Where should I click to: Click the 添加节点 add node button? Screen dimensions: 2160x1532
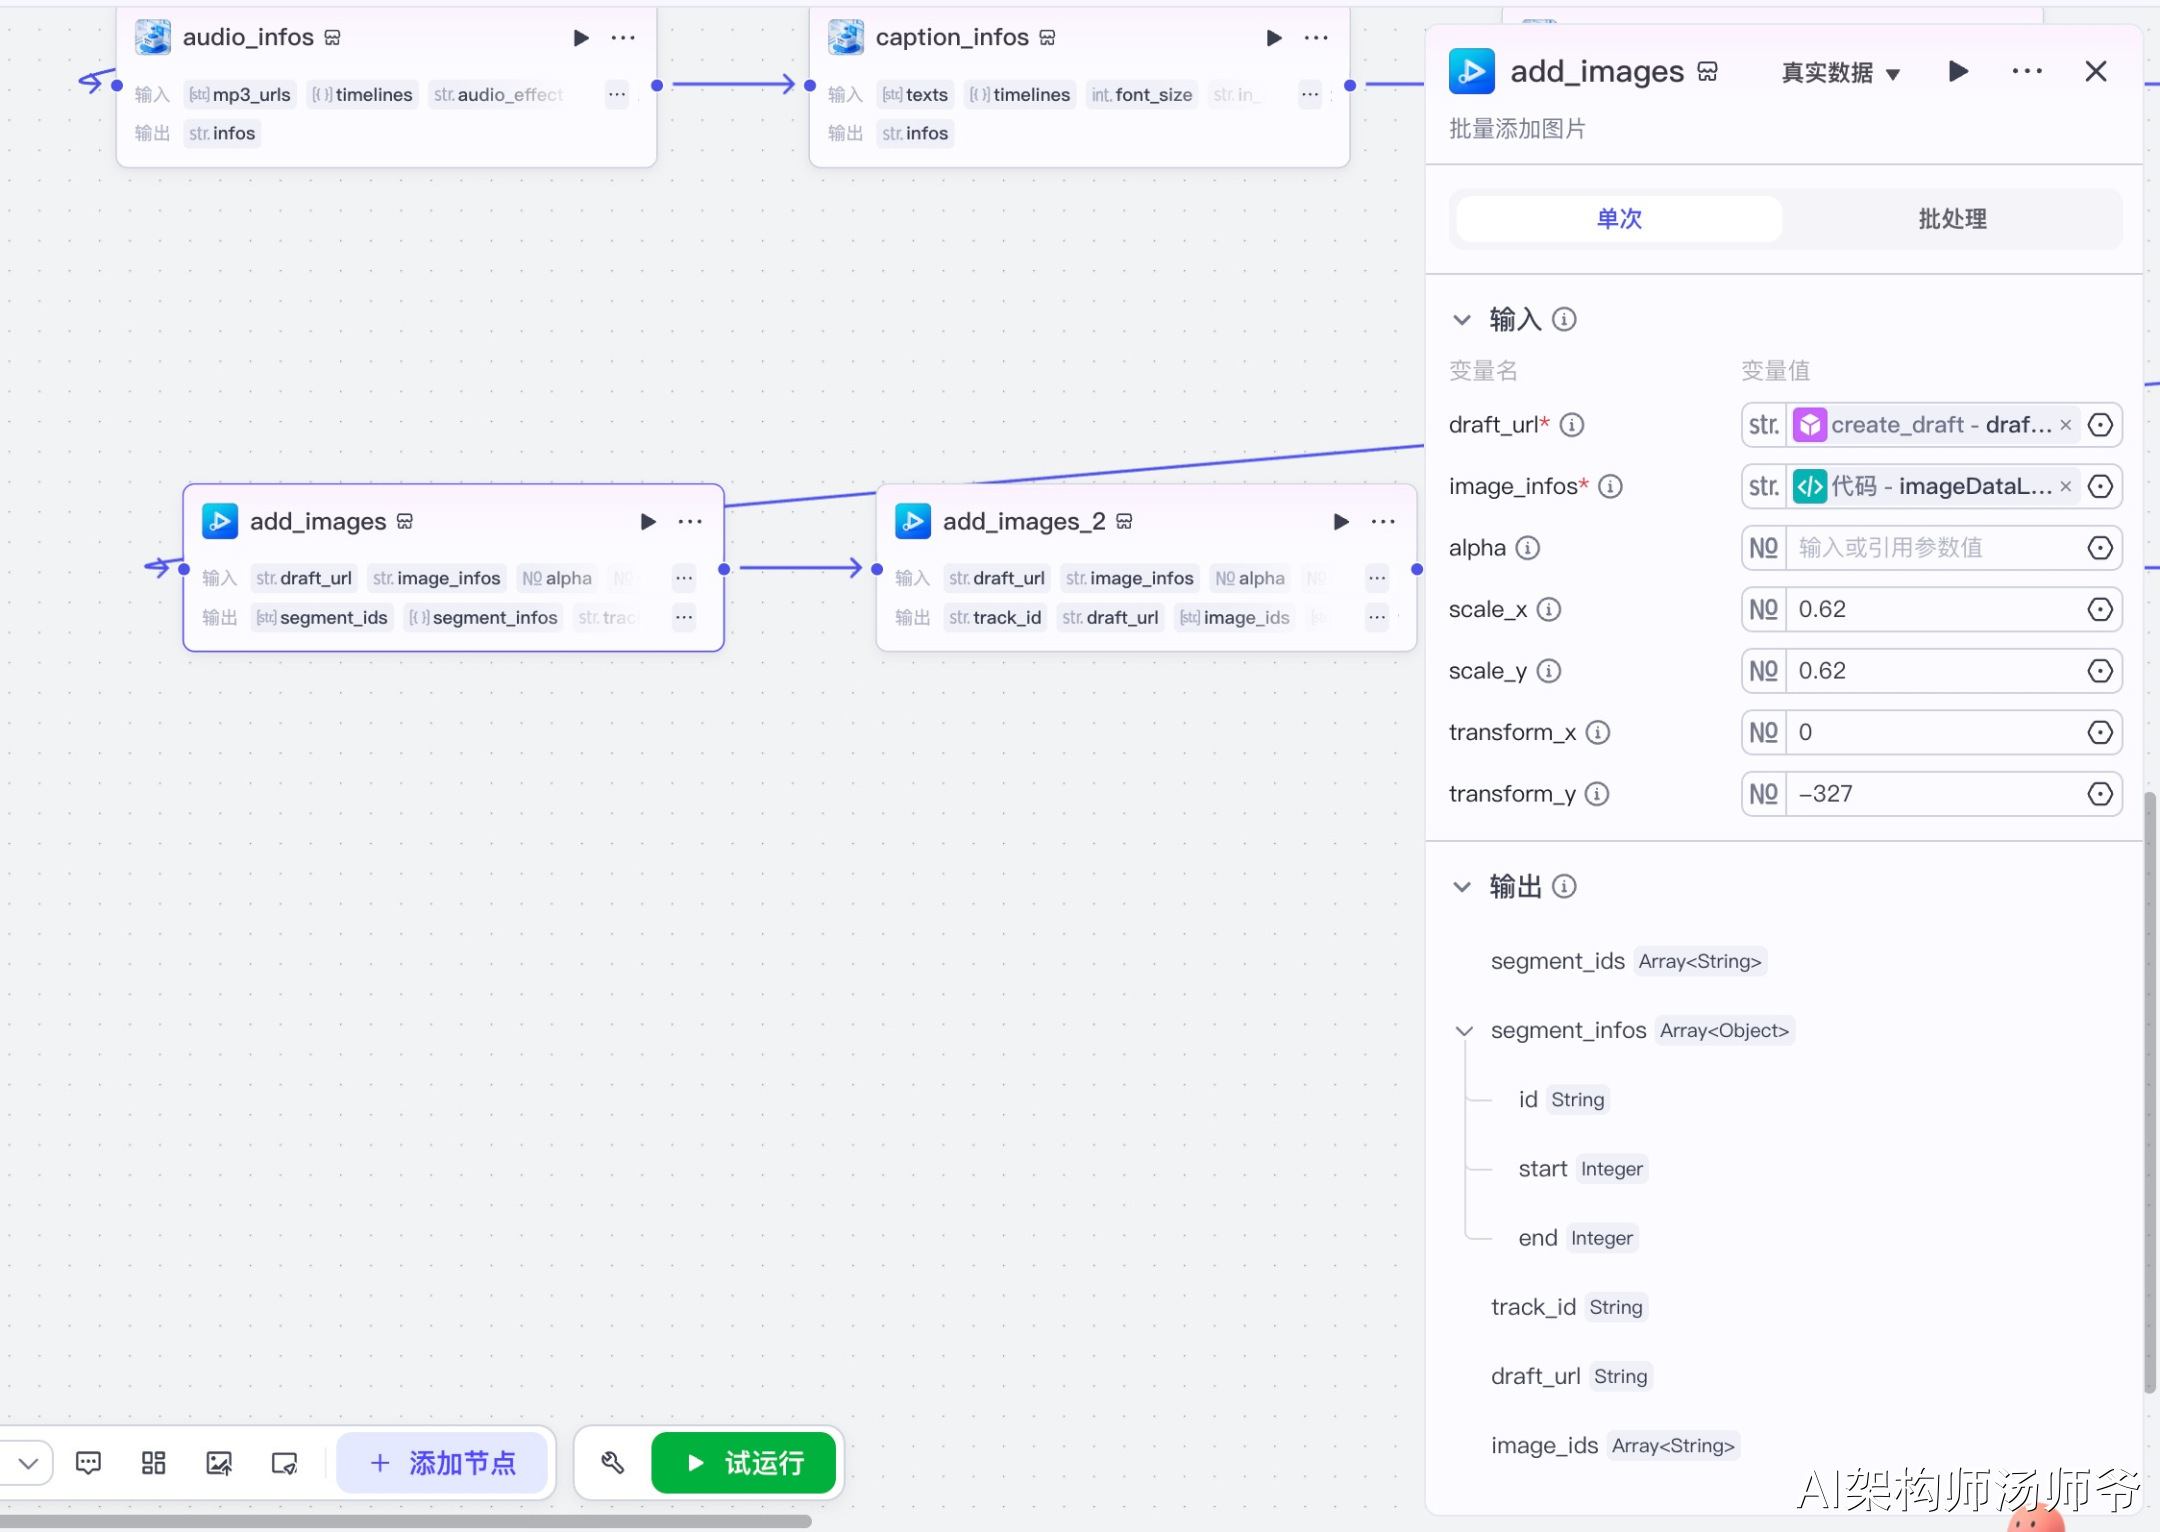pos(442,1463)
